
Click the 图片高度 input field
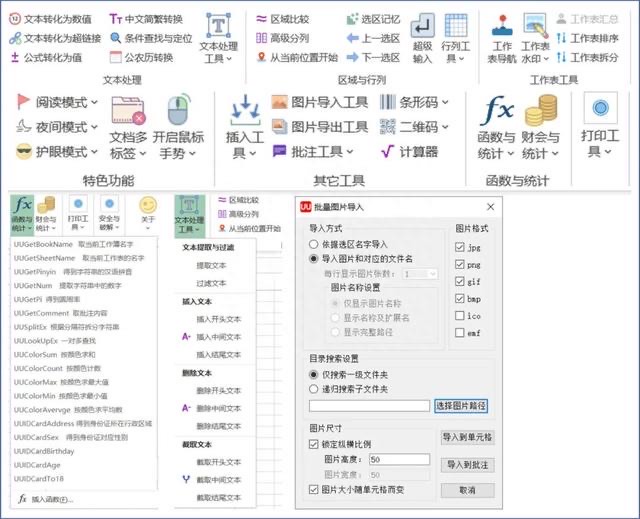[x=400, y=459]
